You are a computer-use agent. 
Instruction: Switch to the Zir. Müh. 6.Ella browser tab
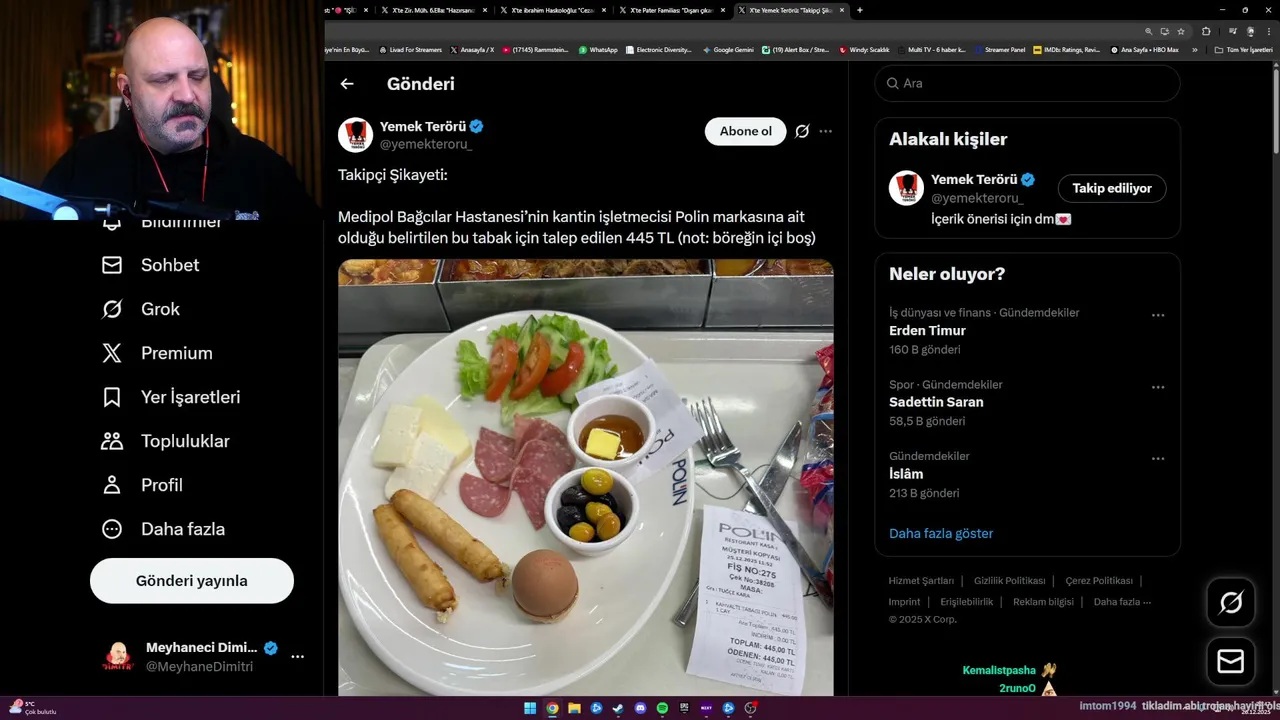click(434, 10)
